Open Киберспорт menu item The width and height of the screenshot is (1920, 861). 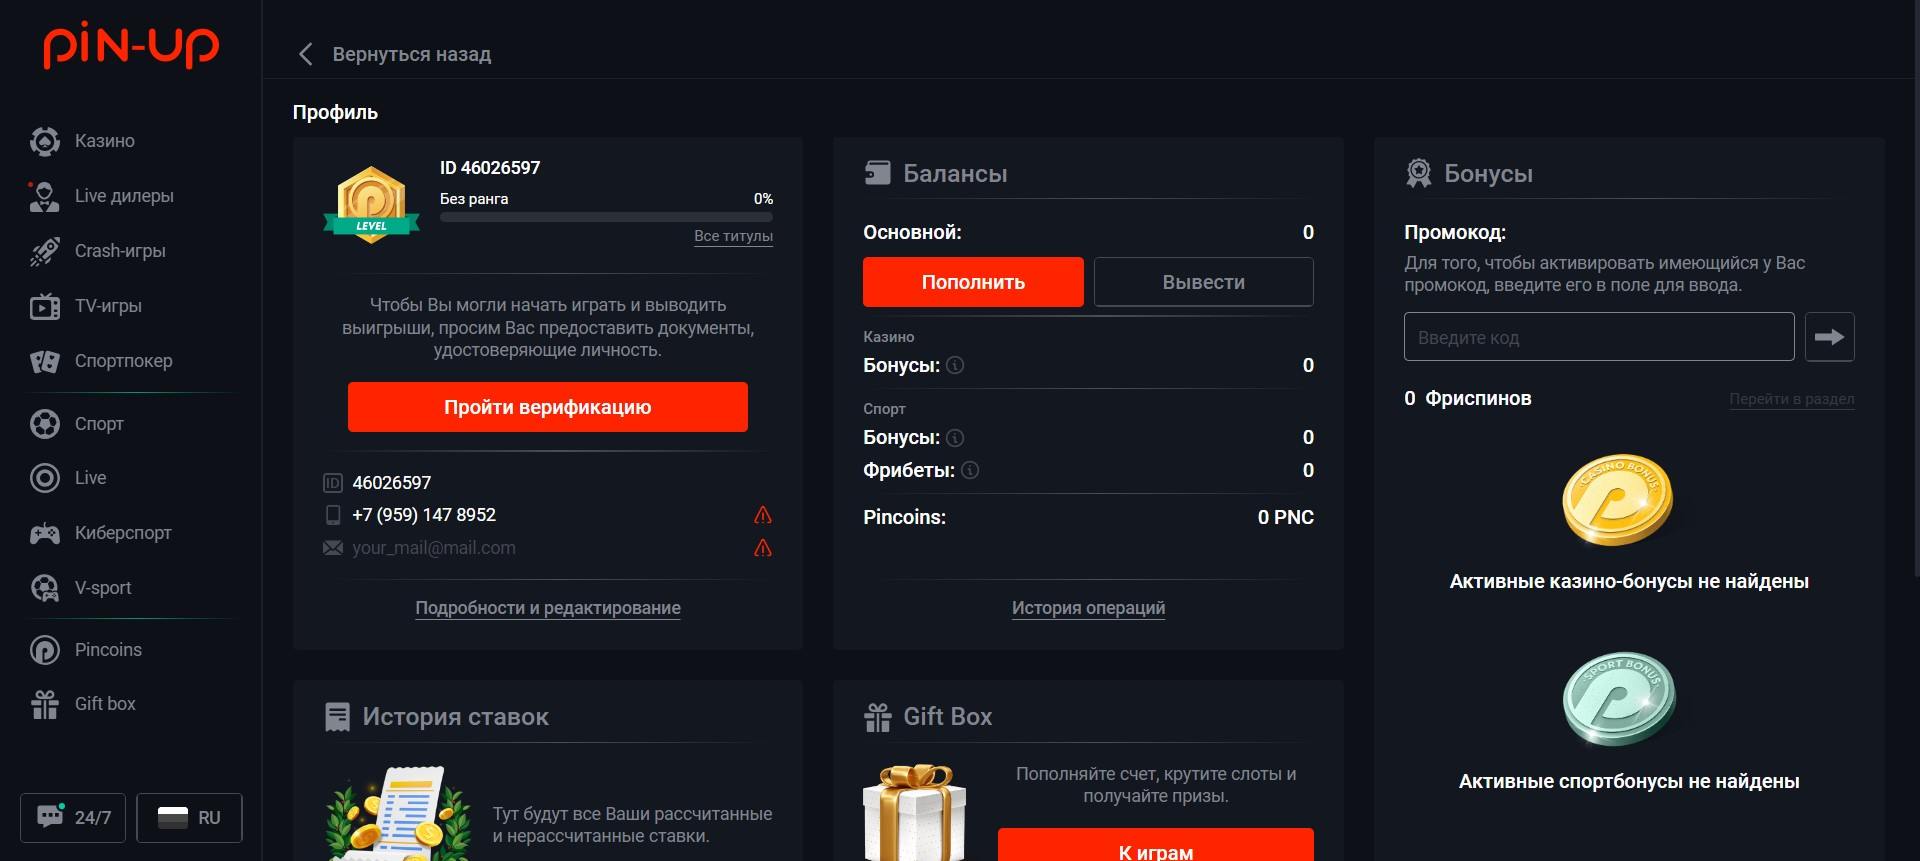123,533
